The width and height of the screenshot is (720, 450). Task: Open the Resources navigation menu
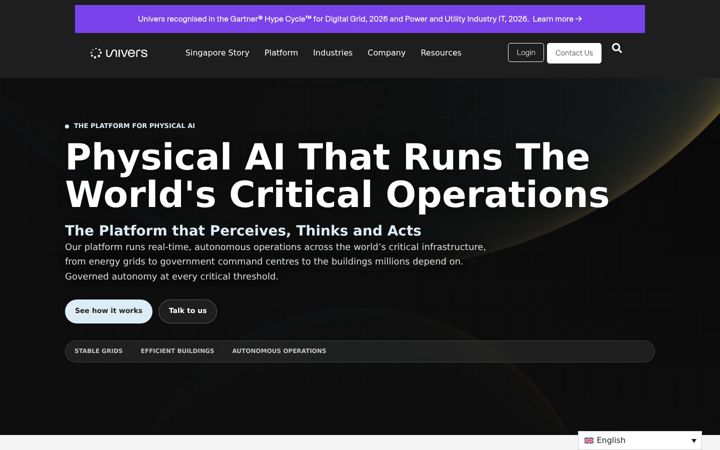click(441, 53)
